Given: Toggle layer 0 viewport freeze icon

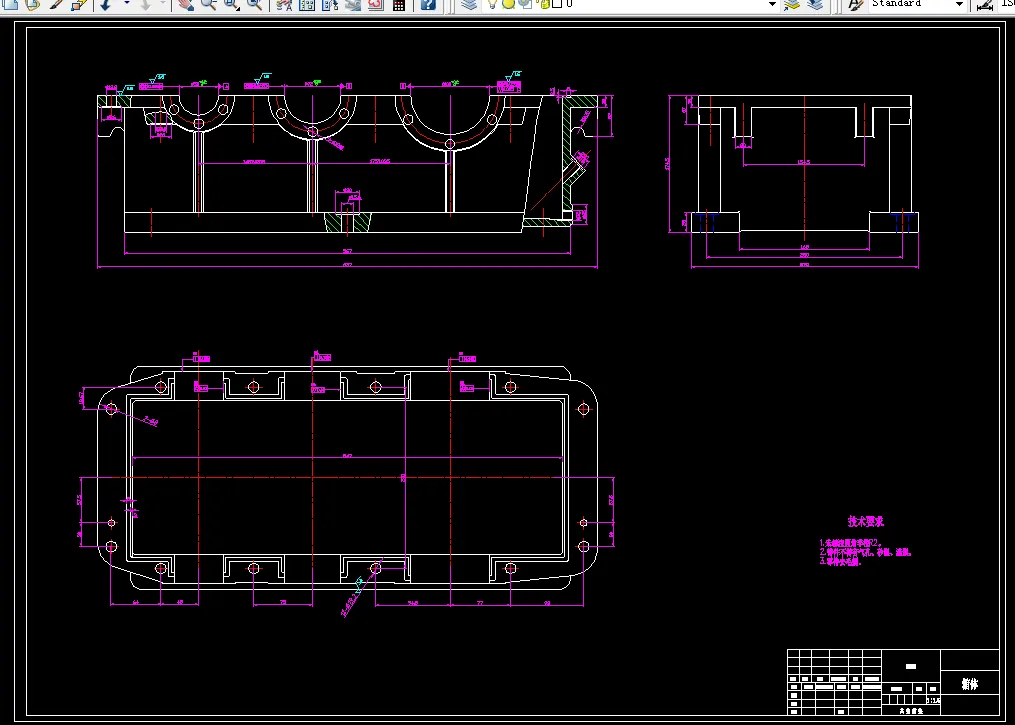Looking at the screenshot, I should pyautogui.click(x=525, y=4).
